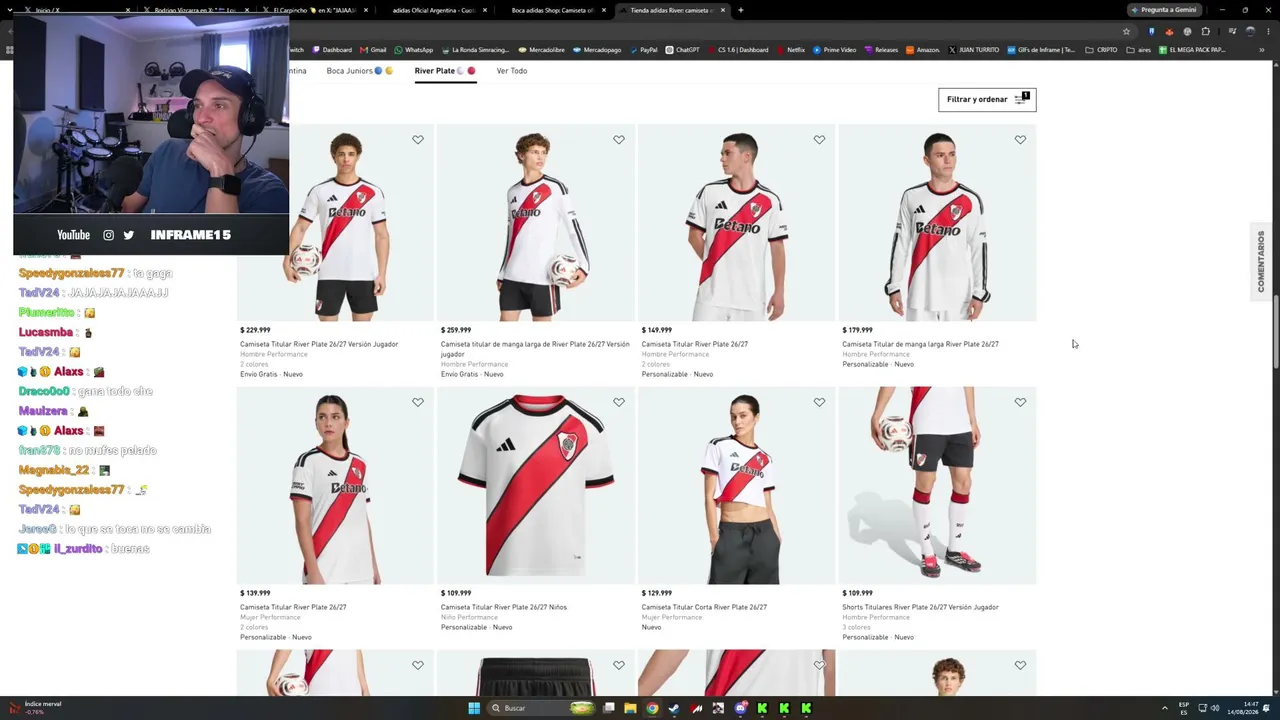This screenshot has width=1280, height=720.
Task: Toggle wishlist heart on the Niños jersey
Action: [x=619, y=402]
